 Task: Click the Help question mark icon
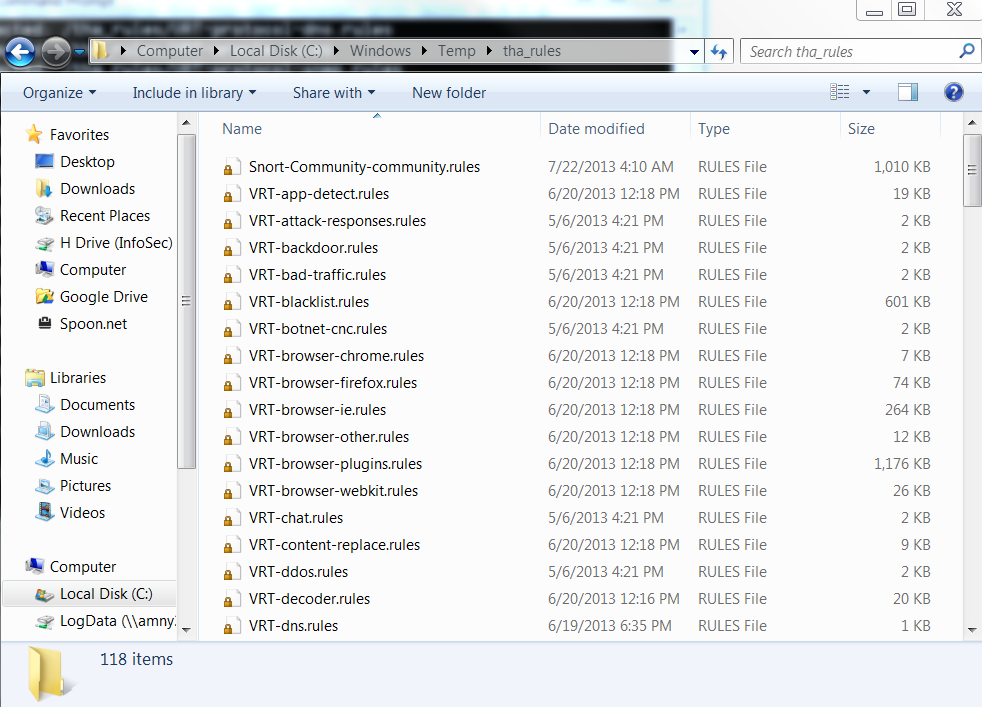click(953, 92)
